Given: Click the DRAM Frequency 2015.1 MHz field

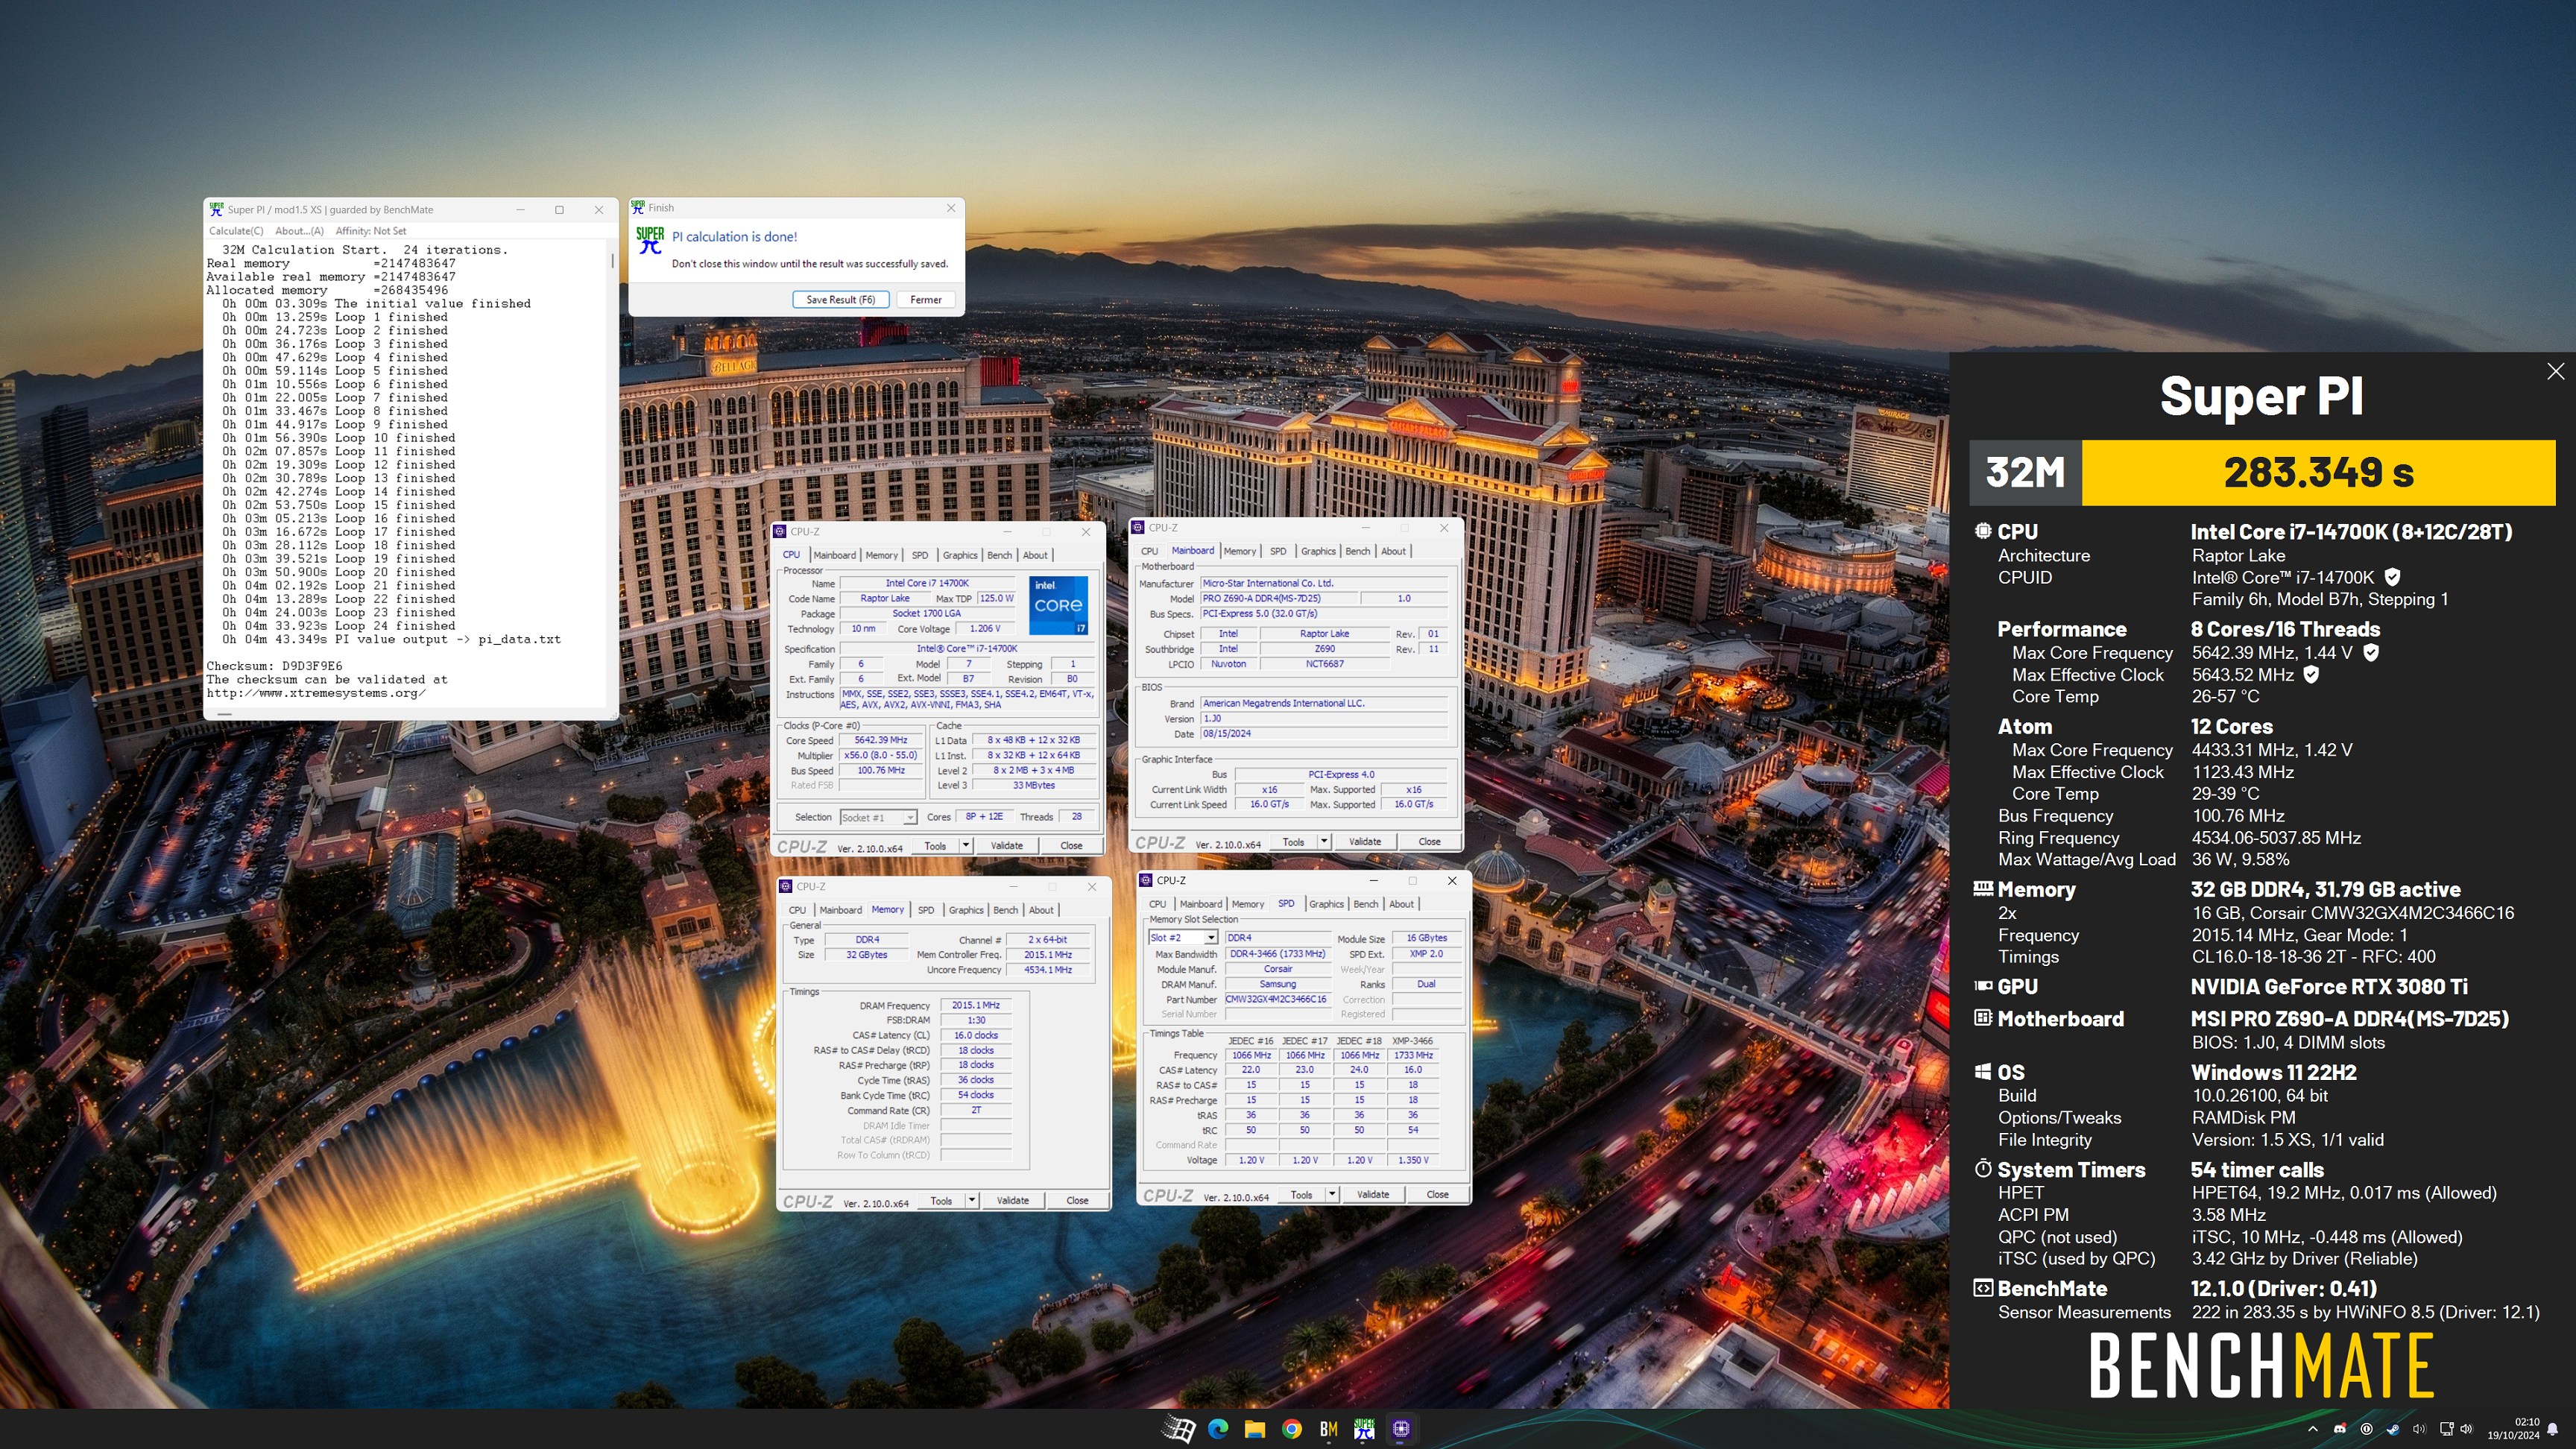Looking at the screenshot, I should coord(976,1005).
